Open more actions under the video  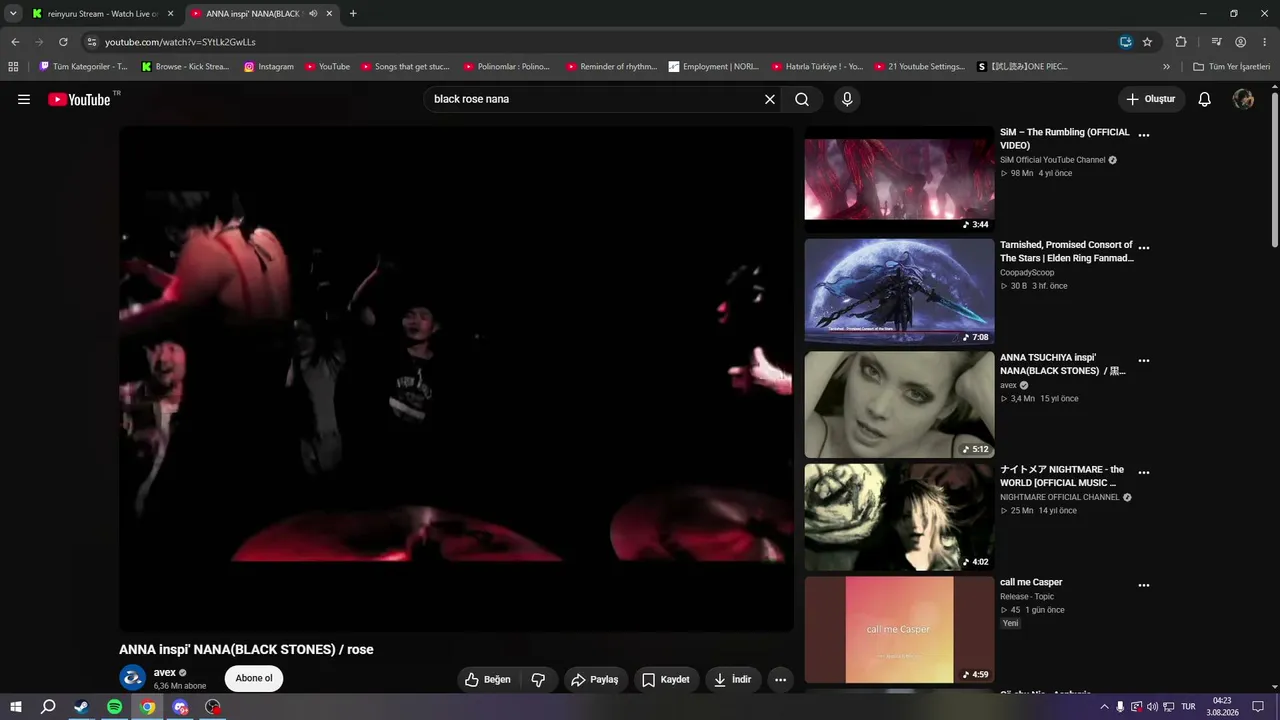(x=780, y=679)
